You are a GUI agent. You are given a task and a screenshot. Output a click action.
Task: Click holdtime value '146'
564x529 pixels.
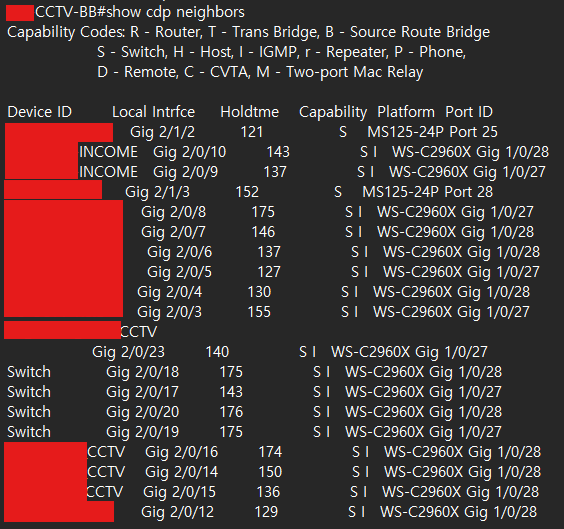click(263, 232)
